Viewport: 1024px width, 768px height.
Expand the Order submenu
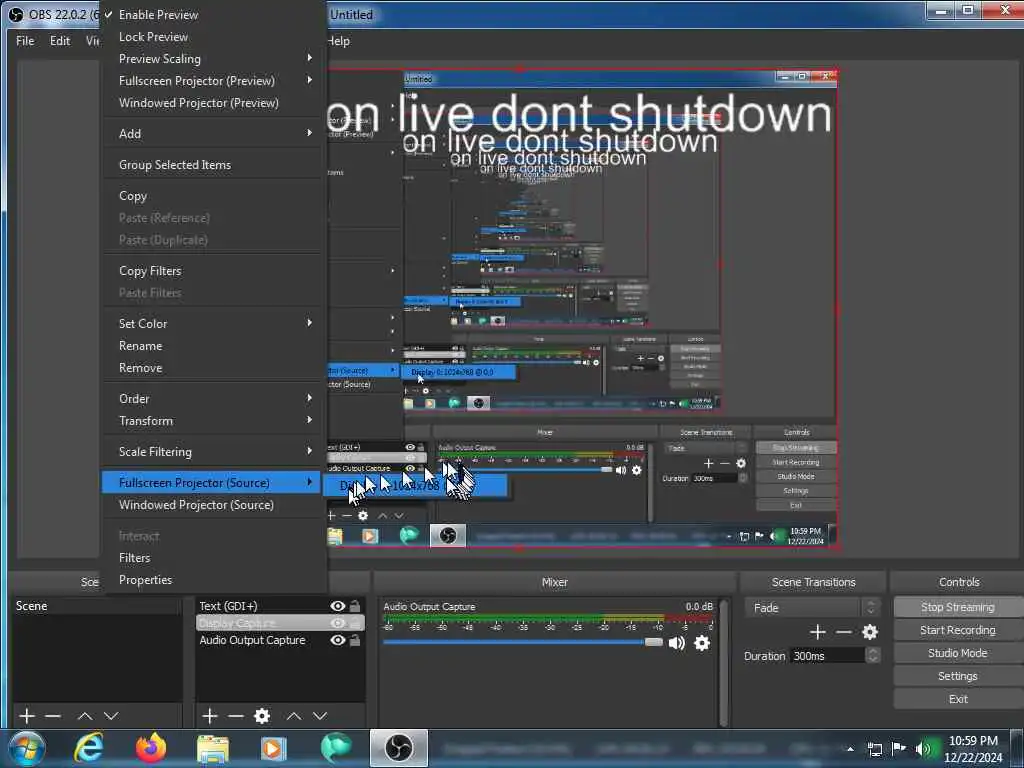tap(214, 399)
